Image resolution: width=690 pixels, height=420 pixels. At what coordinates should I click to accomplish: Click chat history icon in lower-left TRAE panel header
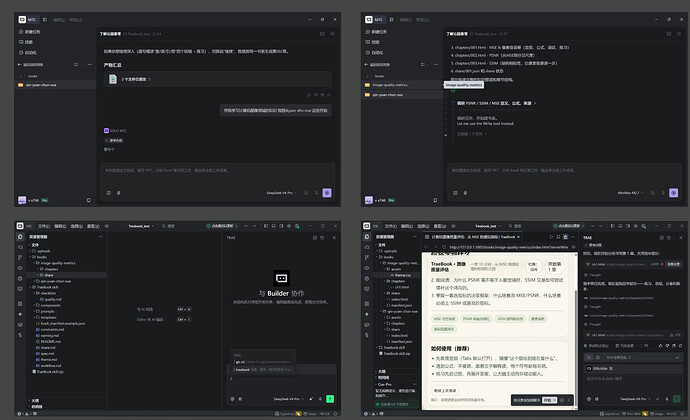tap(322, 238)
